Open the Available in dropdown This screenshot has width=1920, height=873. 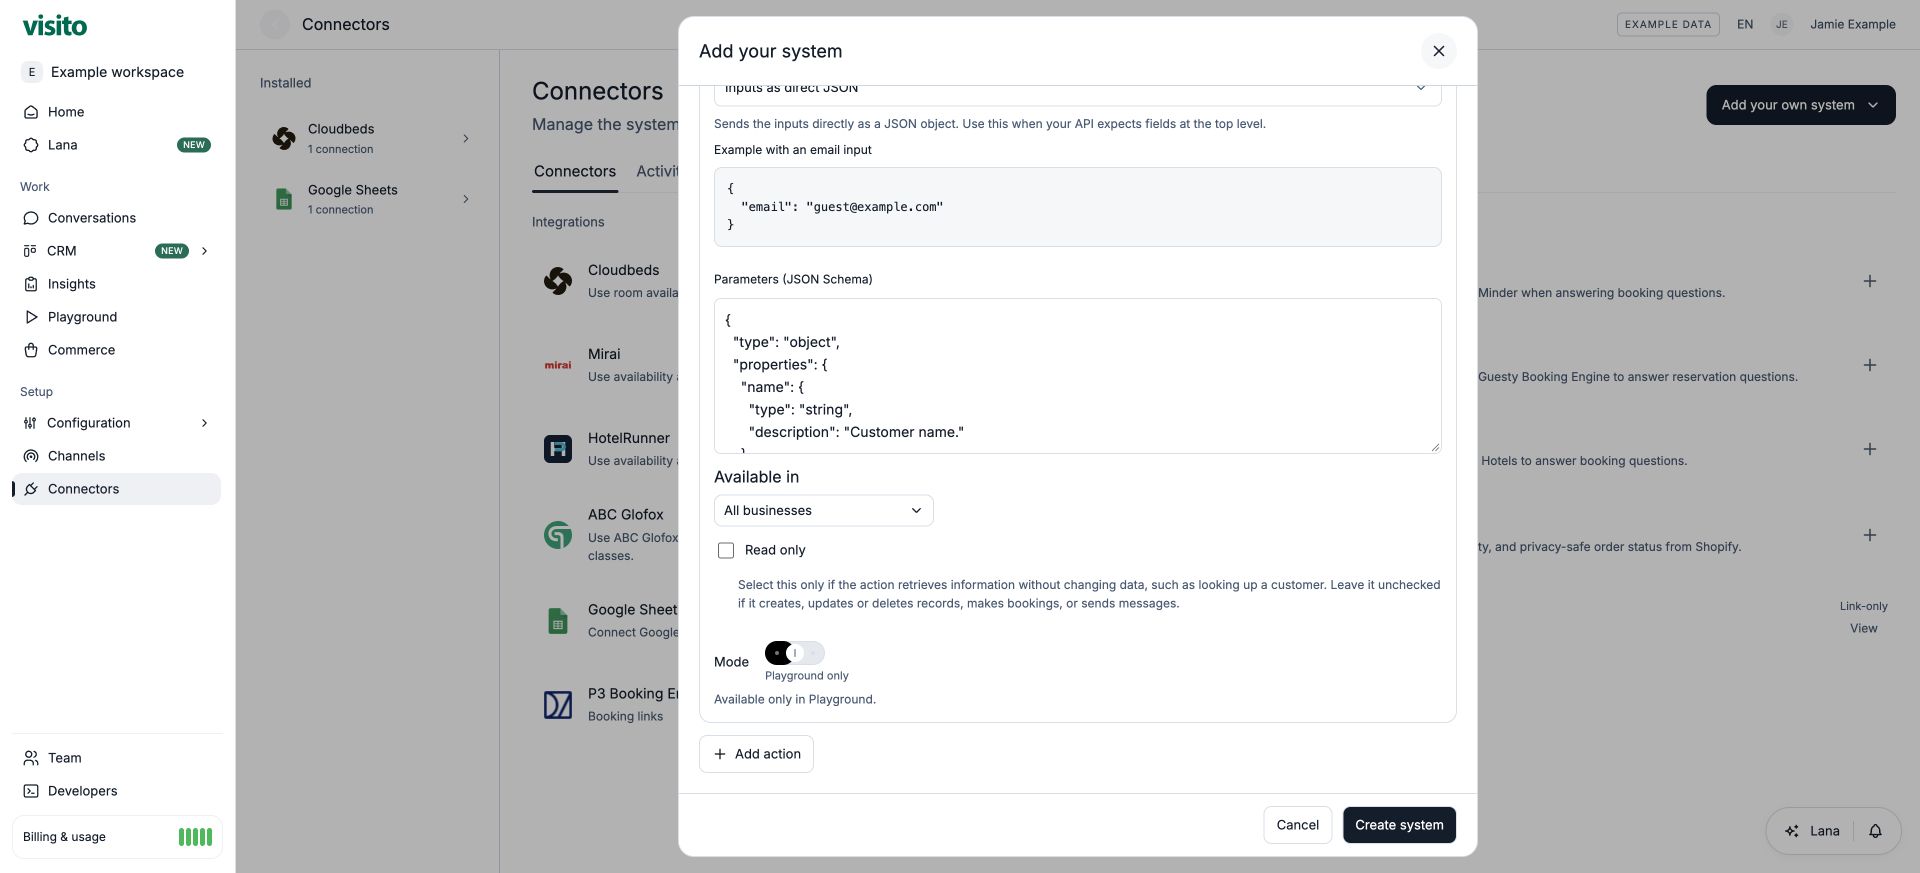(x=823, y=511)
